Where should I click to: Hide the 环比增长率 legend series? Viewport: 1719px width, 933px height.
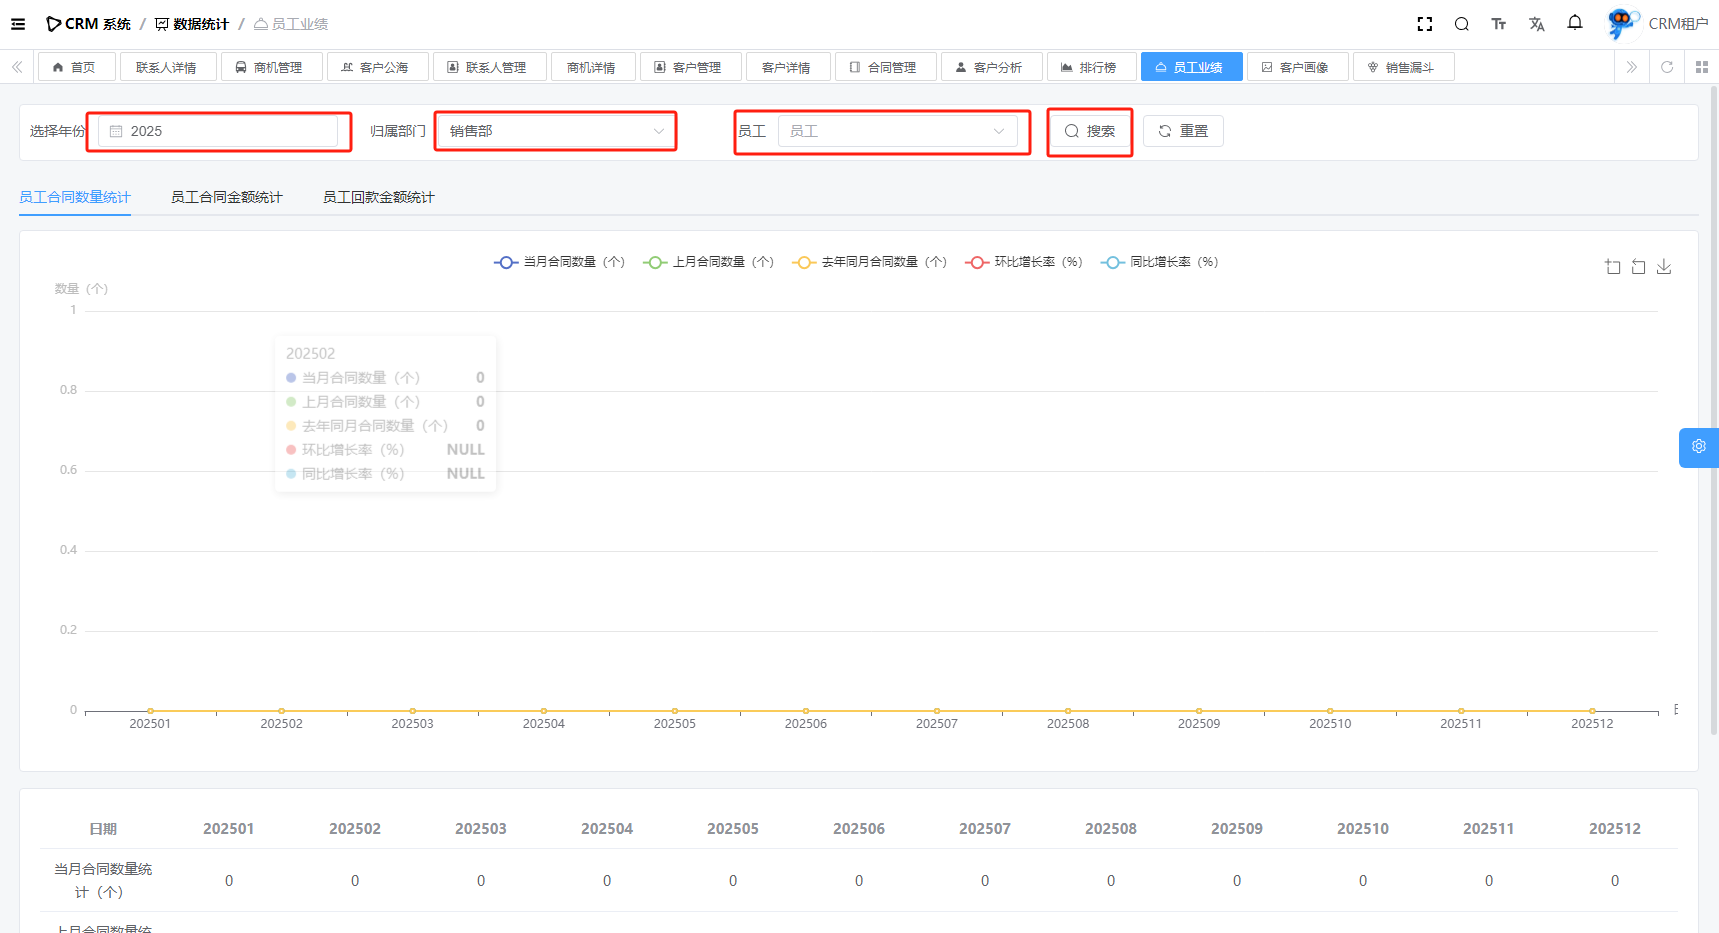click(x=1024, y=262)
